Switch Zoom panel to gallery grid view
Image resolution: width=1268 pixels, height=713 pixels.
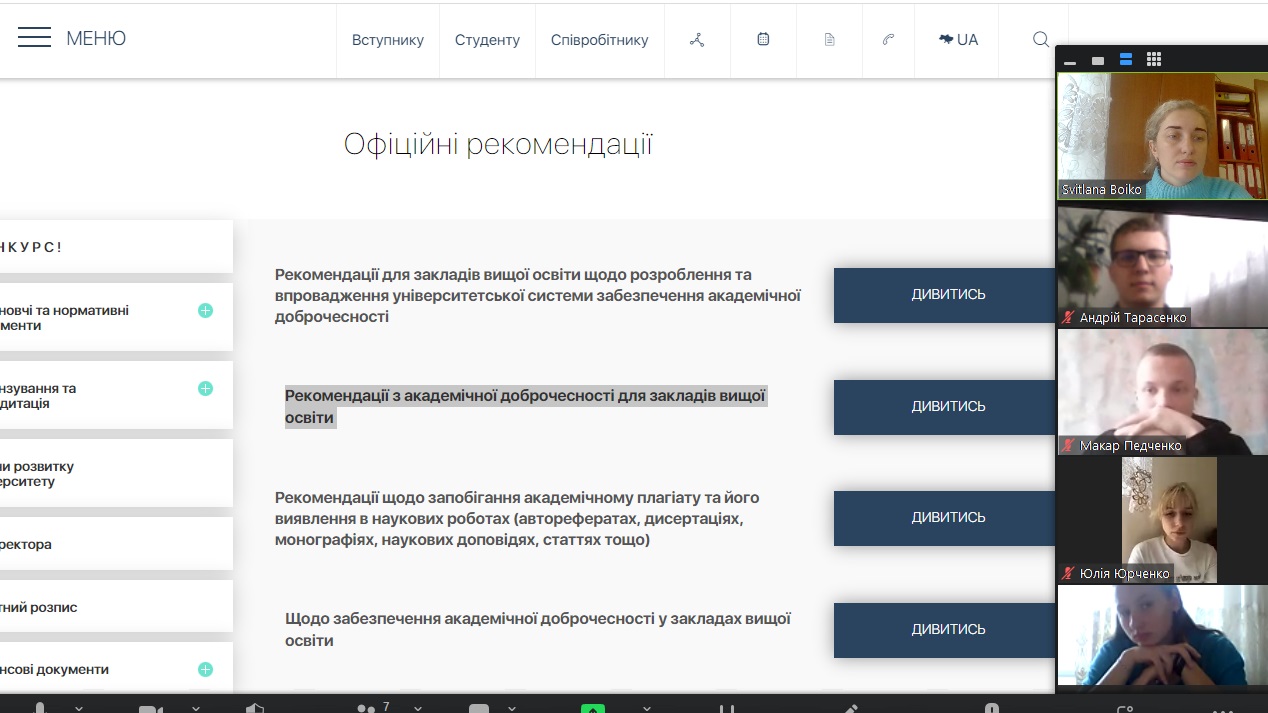point(1154,60)
